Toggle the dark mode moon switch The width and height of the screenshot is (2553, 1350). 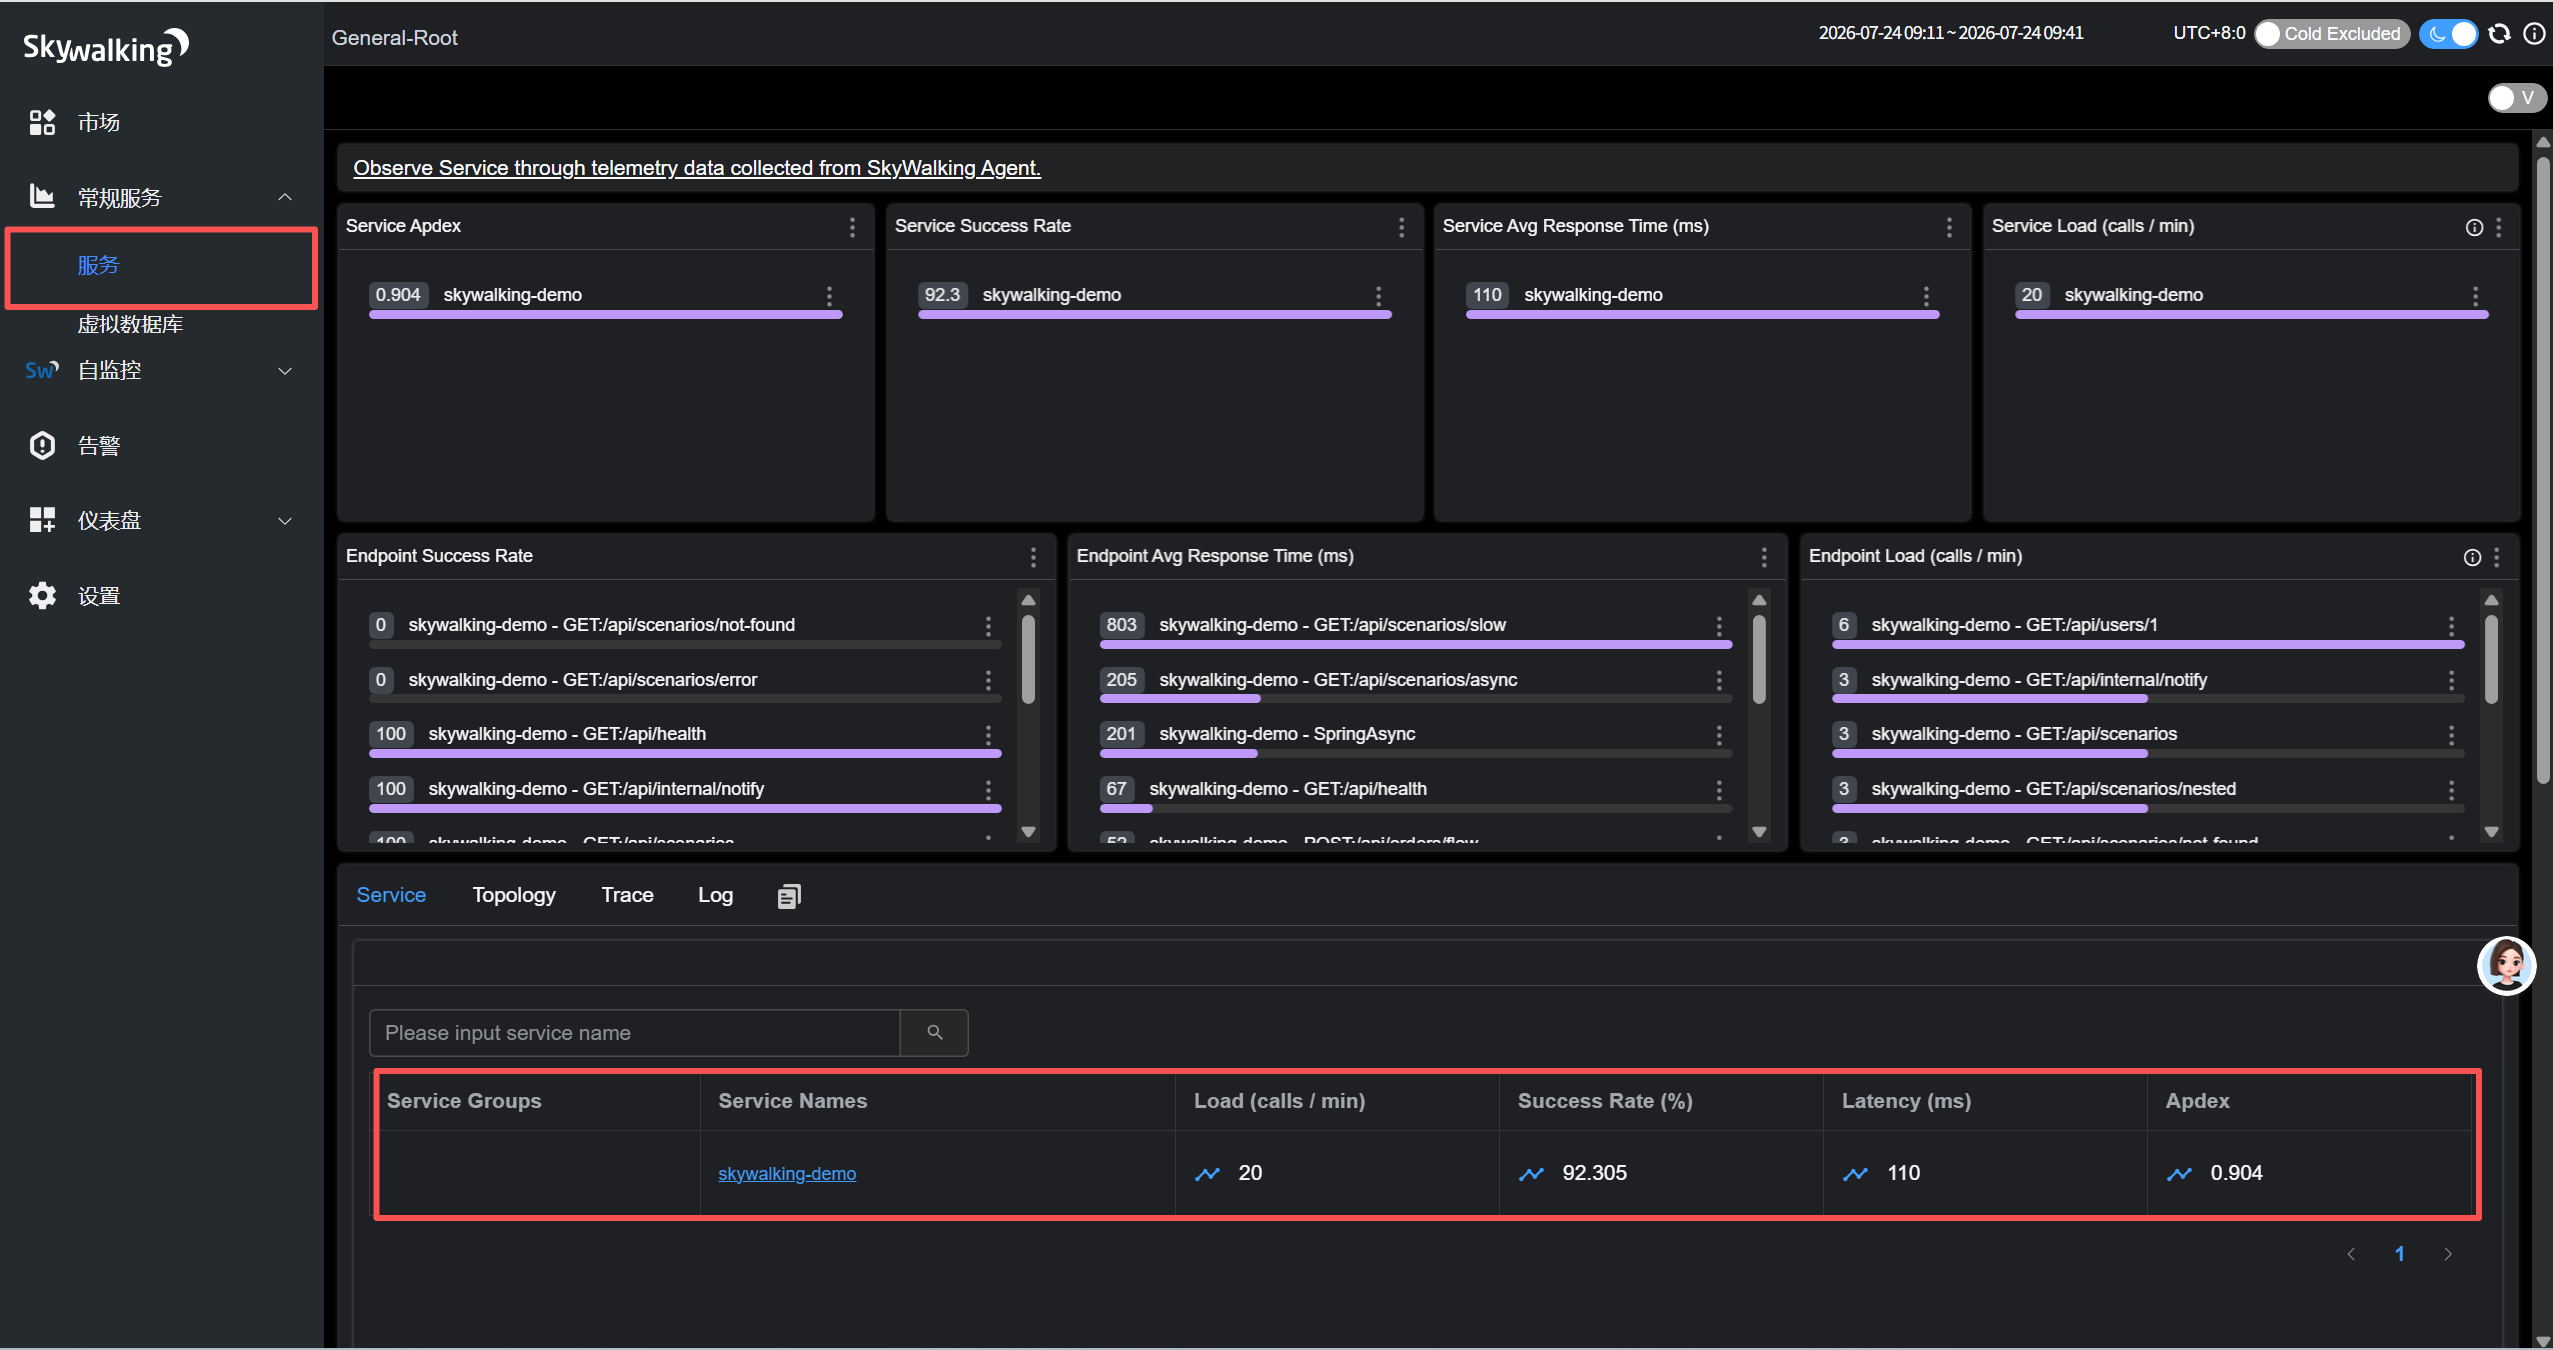click(x=2449, y=34)
